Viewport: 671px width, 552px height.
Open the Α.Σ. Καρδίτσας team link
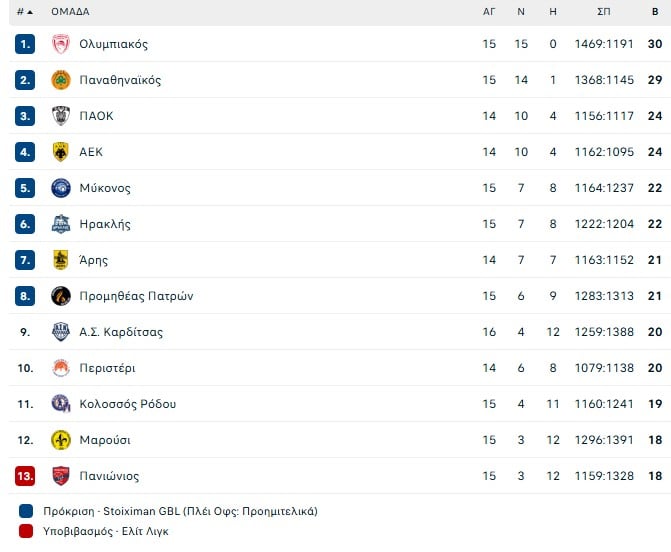coord(120,332)
